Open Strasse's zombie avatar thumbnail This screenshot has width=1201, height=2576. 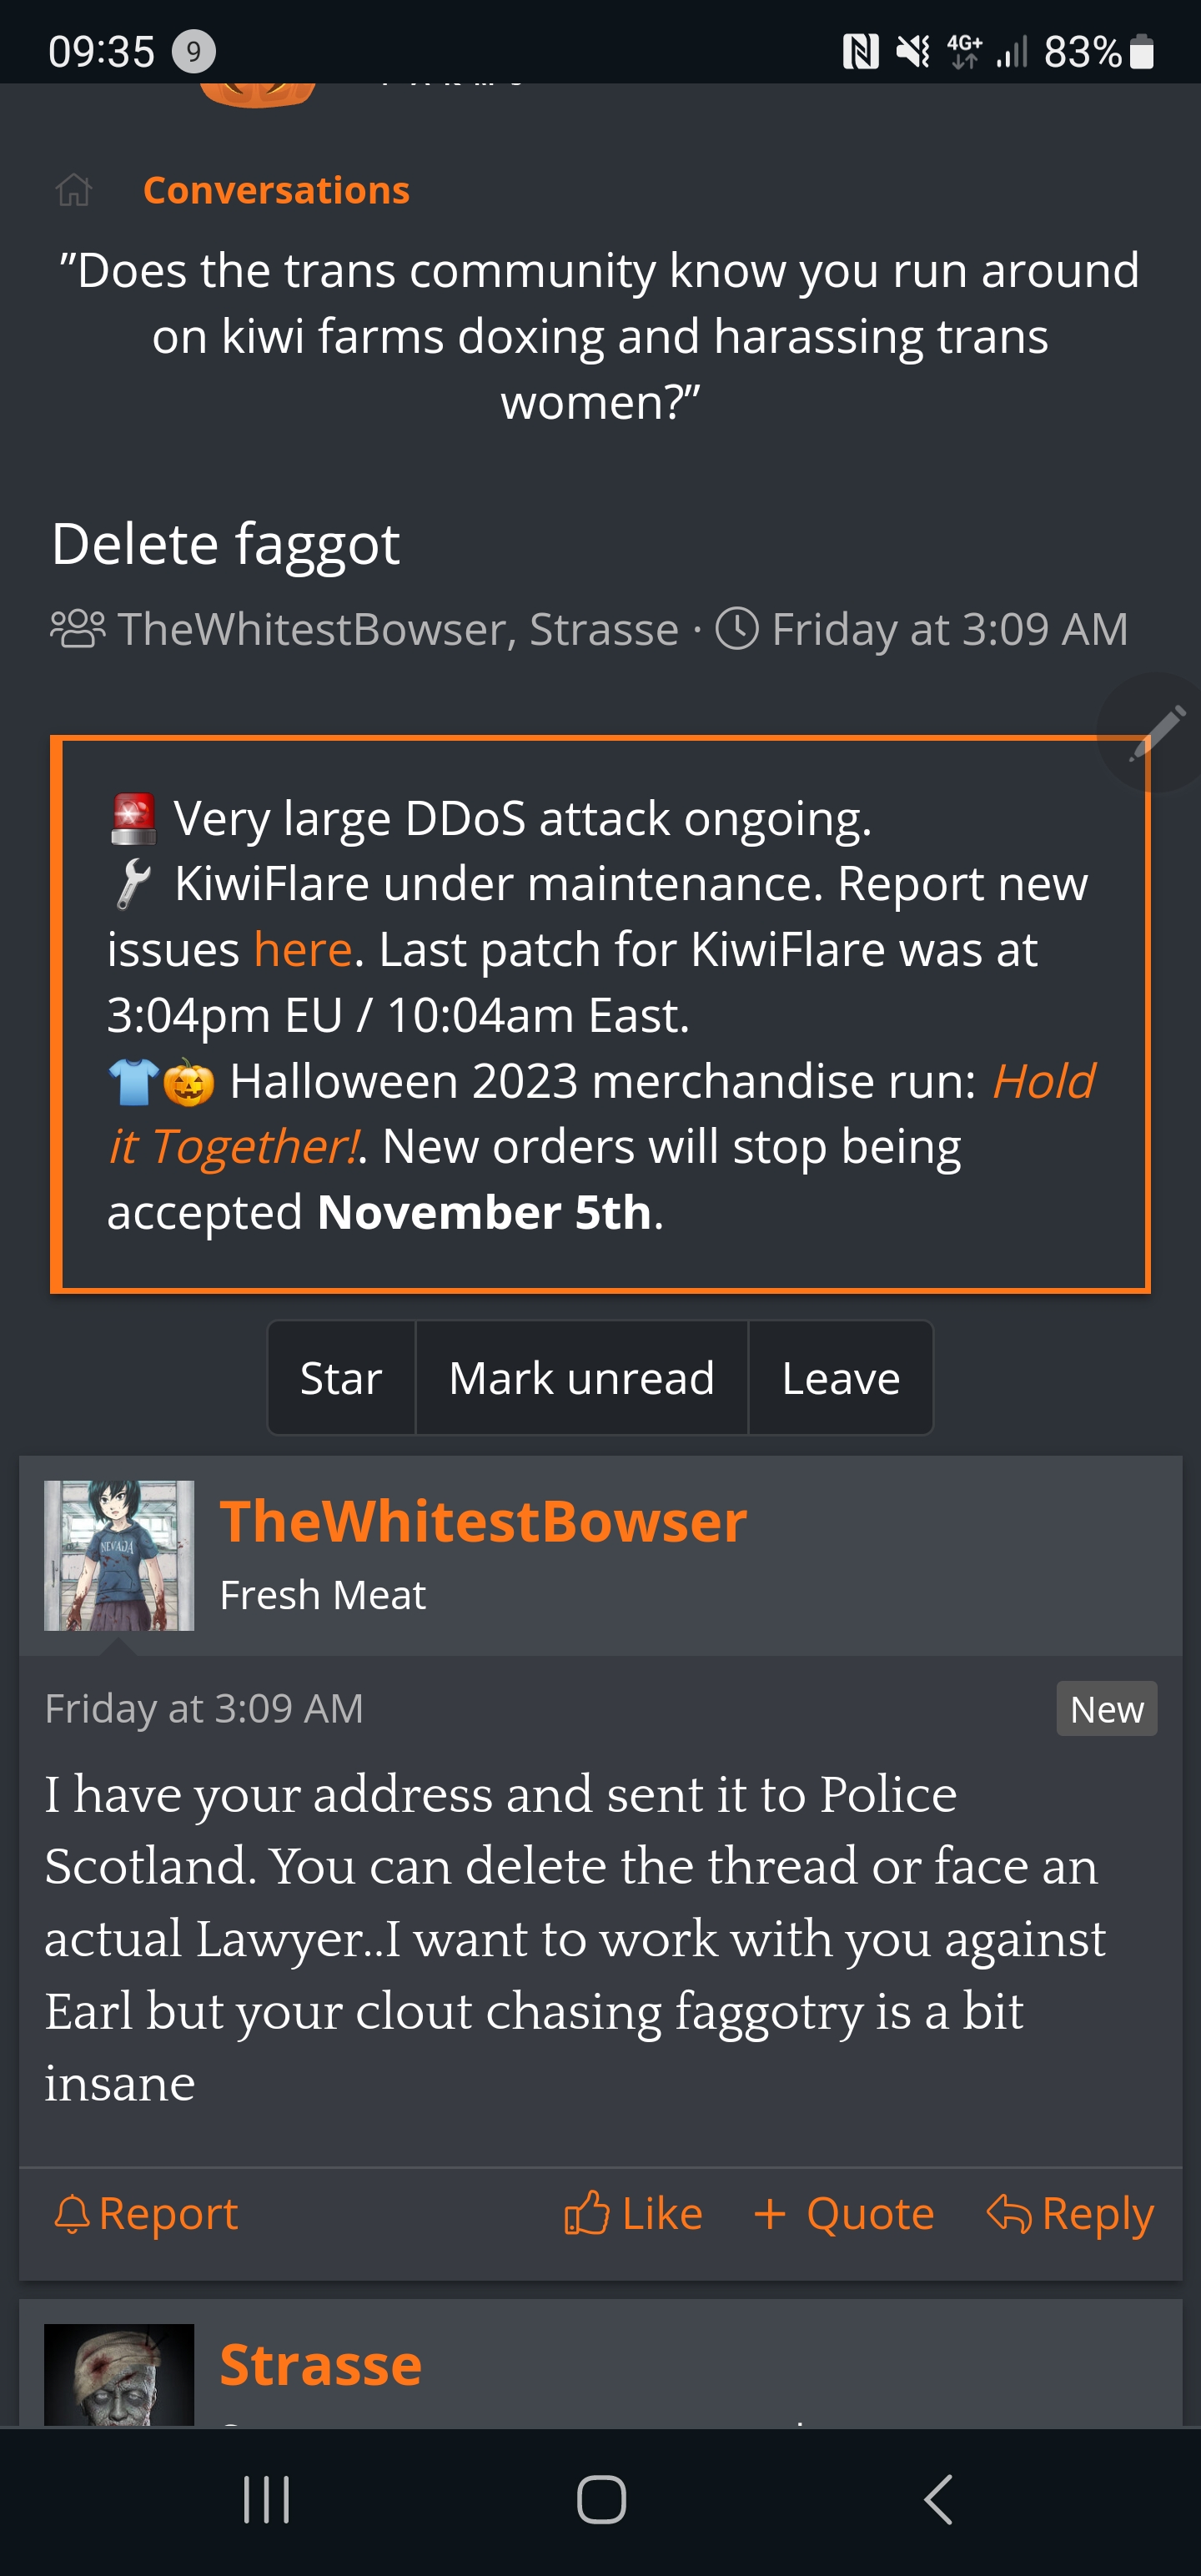click(x=119, y=2374)
